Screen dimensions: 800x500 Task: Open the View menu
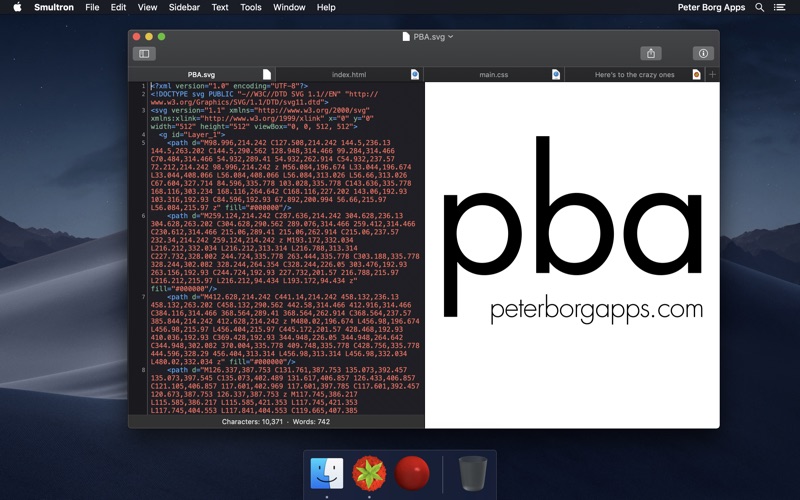[x=147, y=7]
